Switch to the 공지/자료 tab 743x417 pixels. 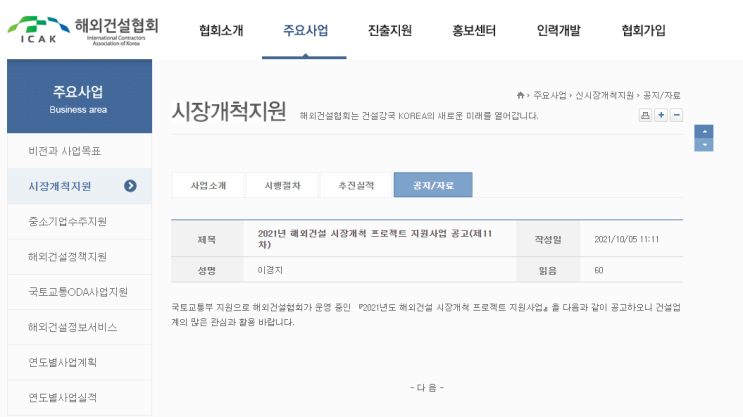coord(433,185)
